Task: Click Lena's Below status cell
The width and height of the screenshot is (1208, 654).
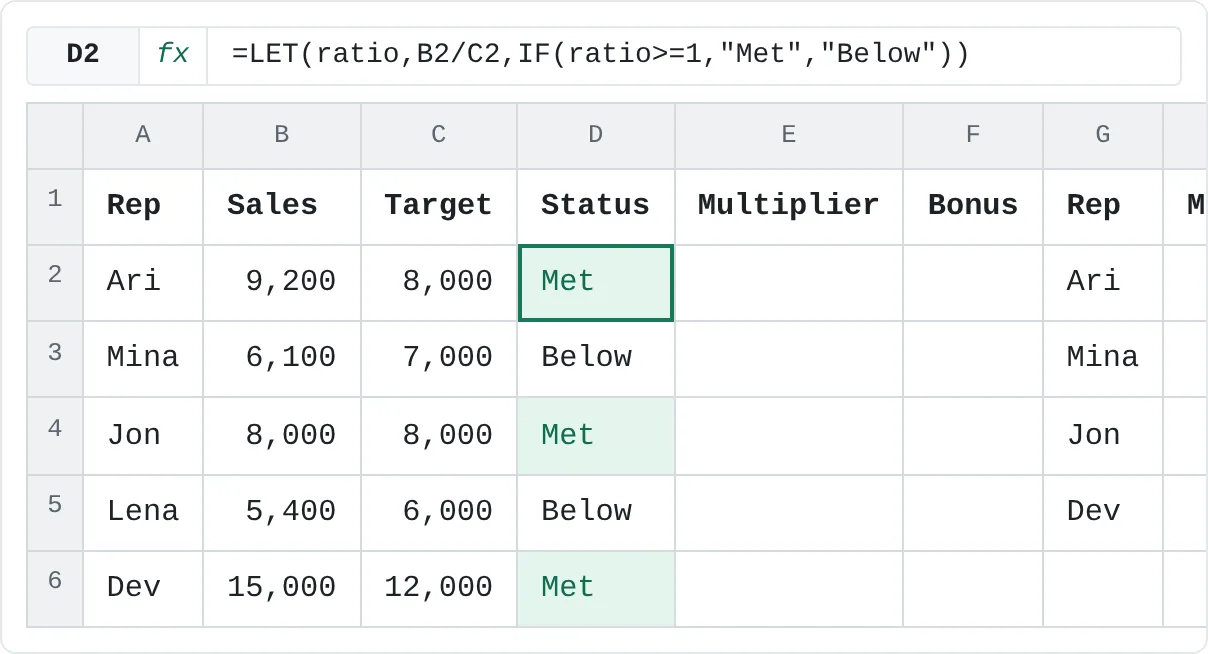Action: pos(596,512)
